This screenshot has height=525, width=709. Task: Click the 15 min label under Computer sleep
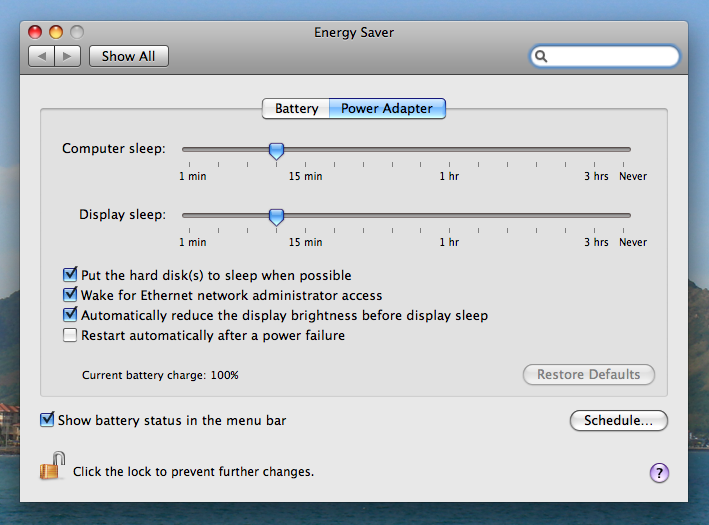pos(306,176)
